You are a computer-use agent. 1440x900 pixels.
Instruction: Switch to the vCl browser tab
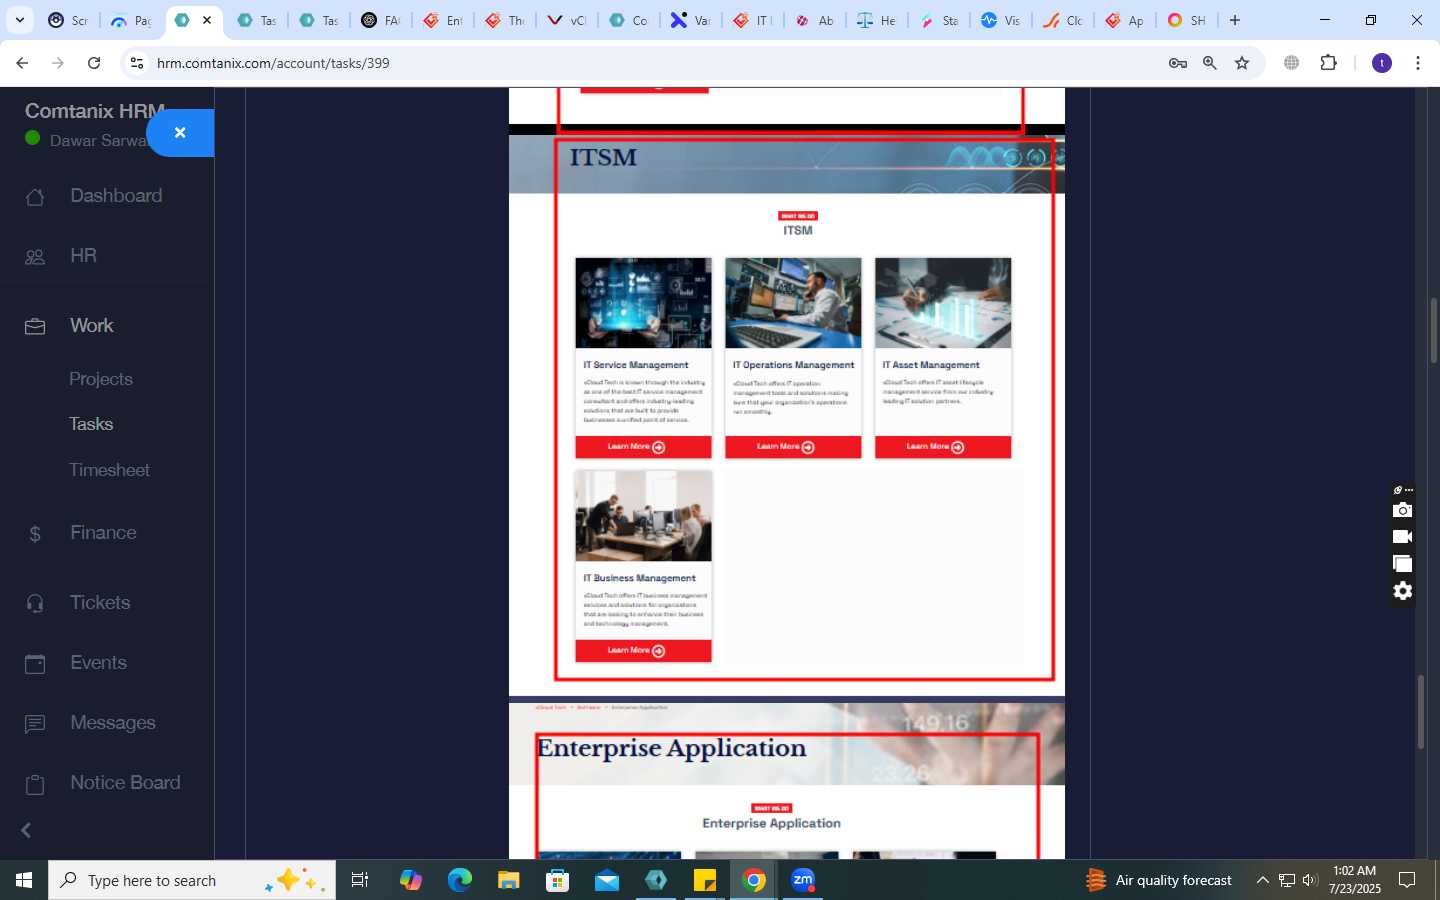567,20
